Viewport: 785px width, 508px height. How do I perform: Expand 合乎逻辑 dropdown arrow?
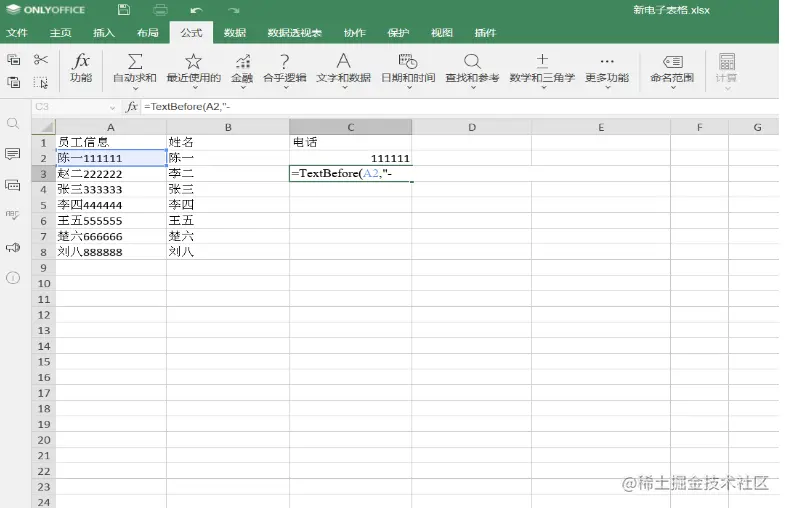click(x=285, y=88)
